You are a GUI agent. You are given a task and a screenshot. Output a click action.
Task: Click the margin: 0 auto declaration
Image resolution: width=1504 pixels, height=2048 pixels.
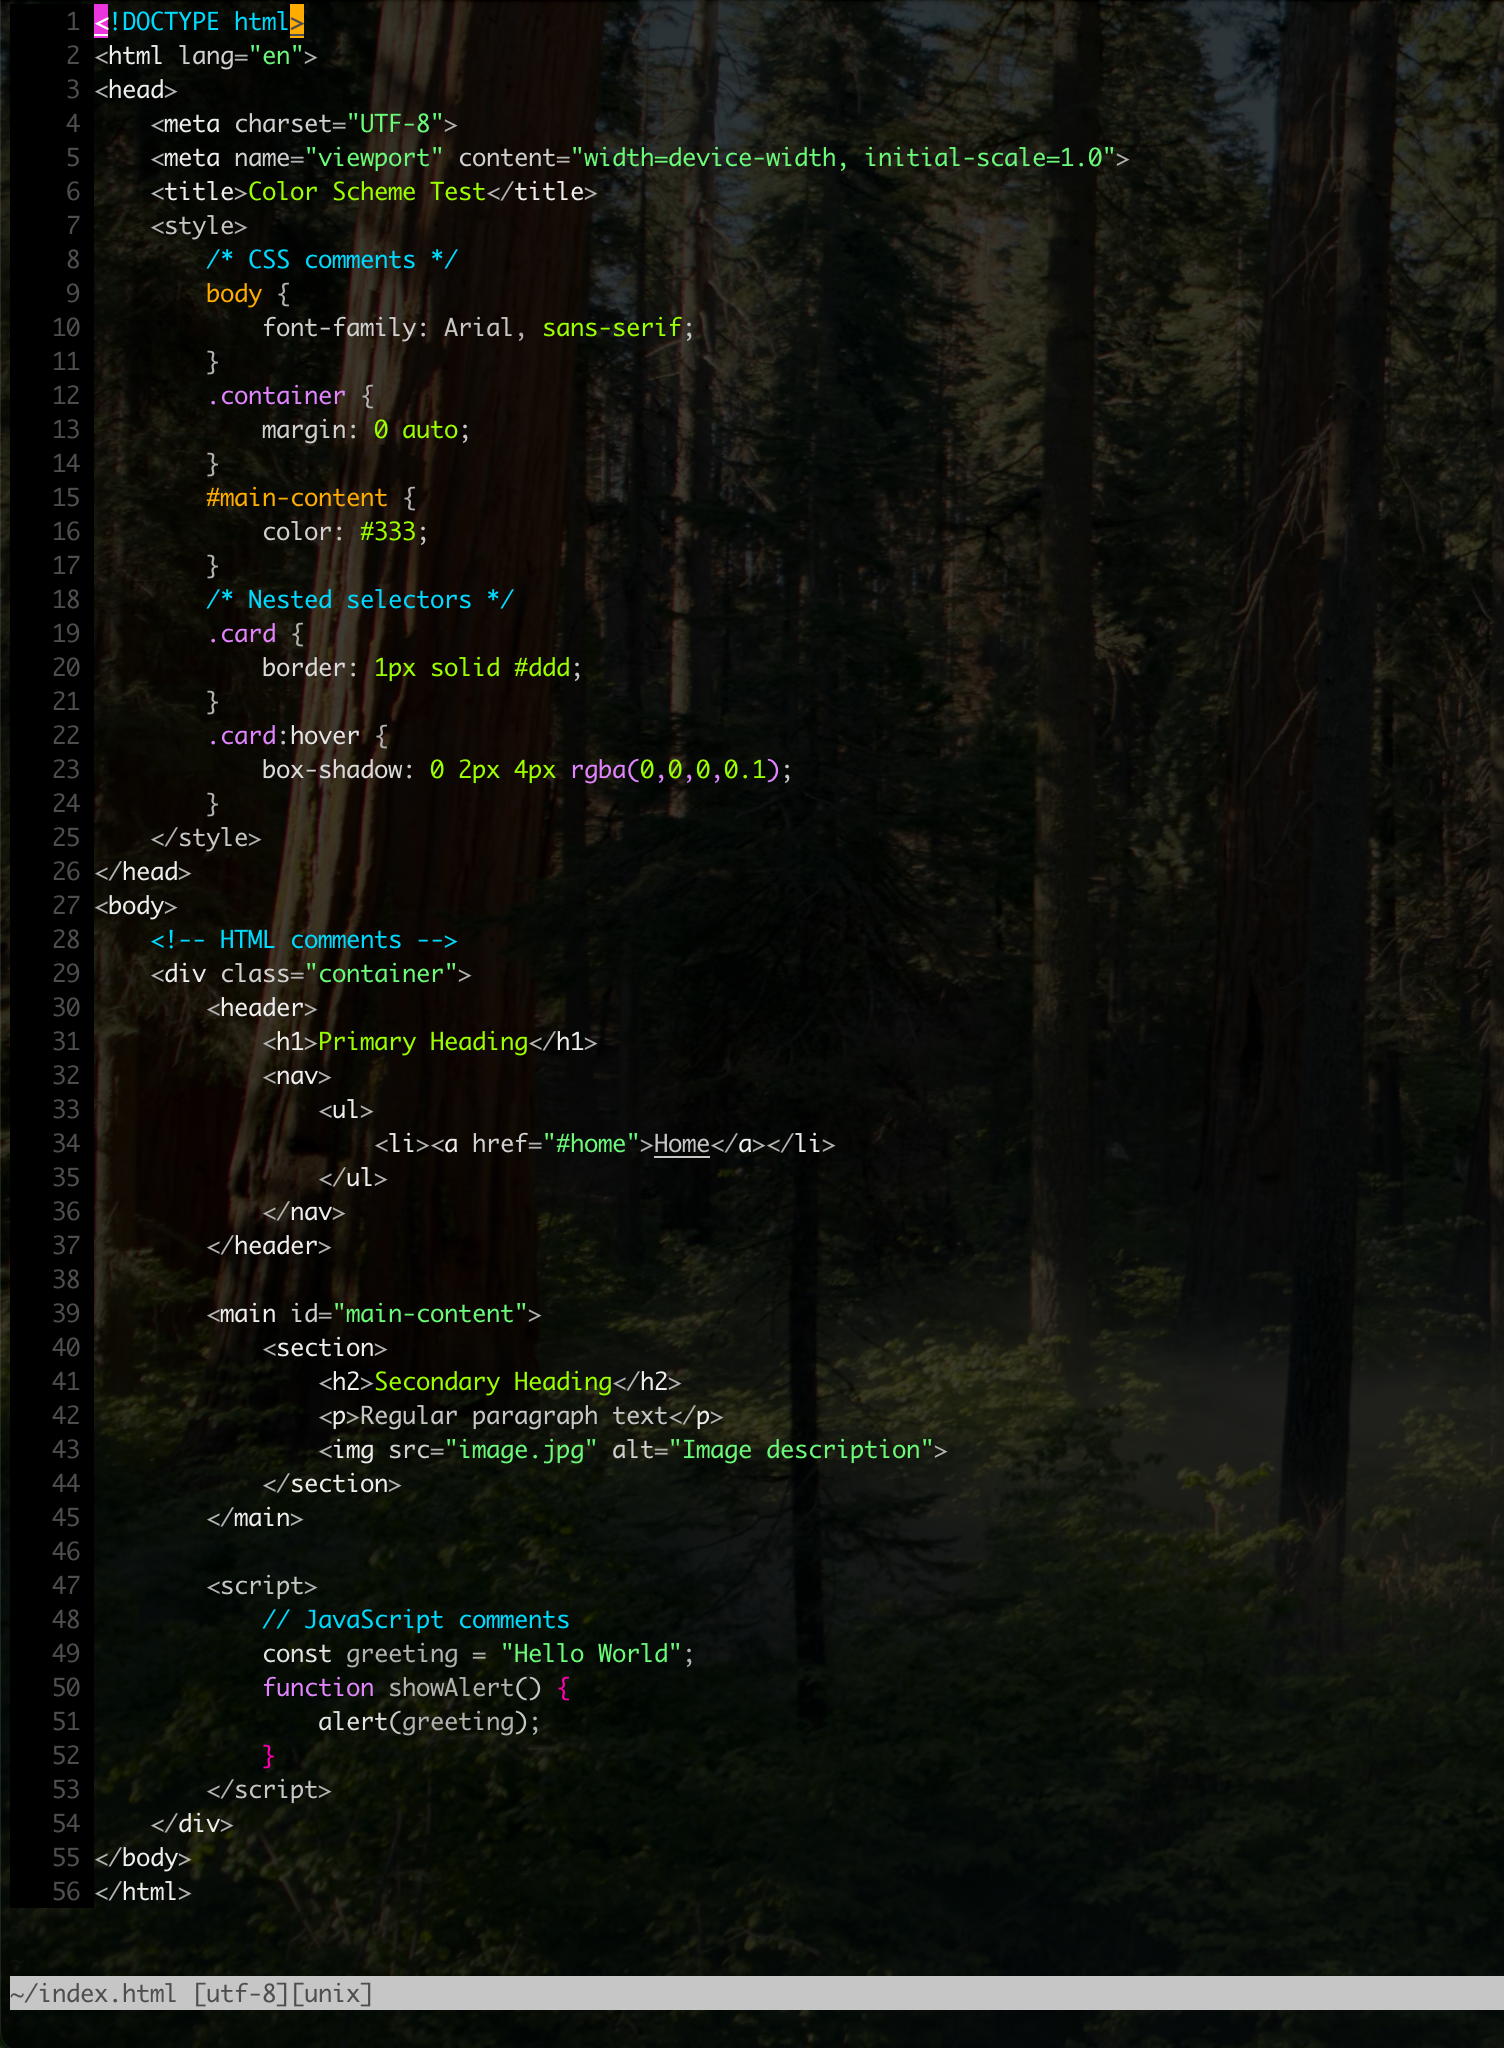click(366, 429)
